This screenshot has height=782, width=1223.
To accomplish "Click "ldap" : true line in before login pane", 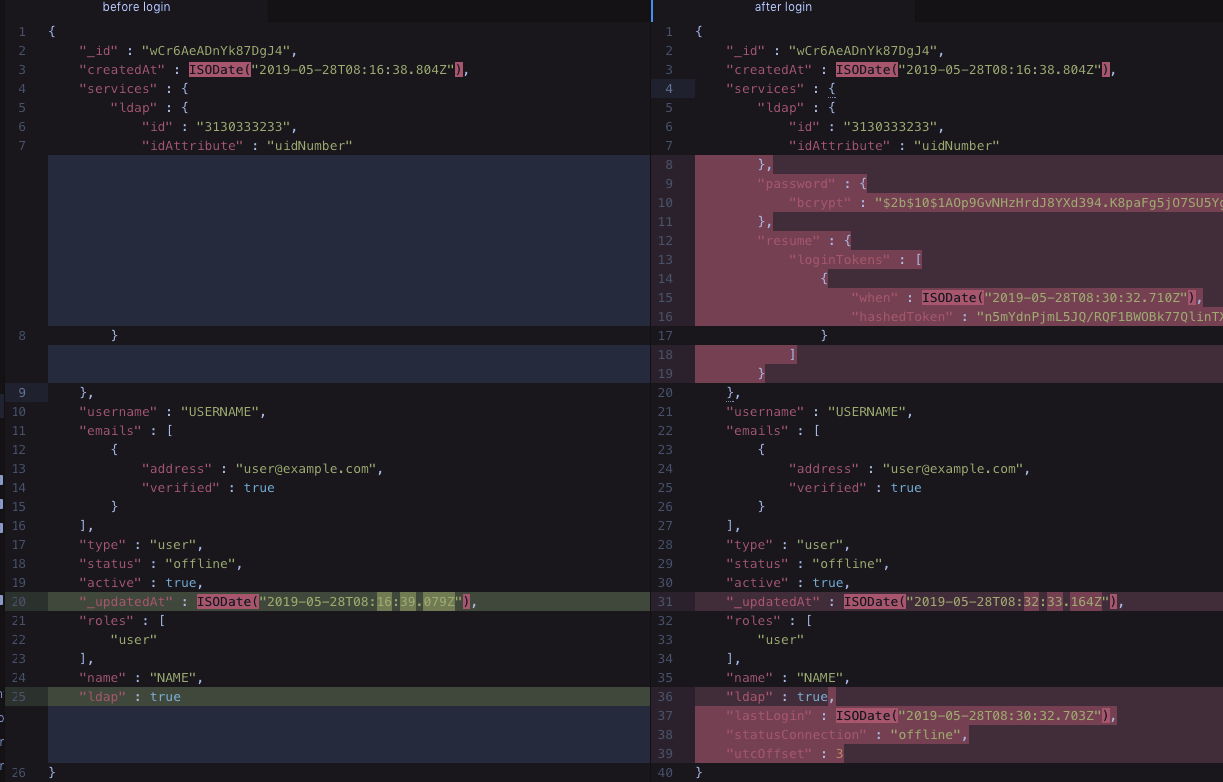I will pyautogui.click(x=130, y=697).
